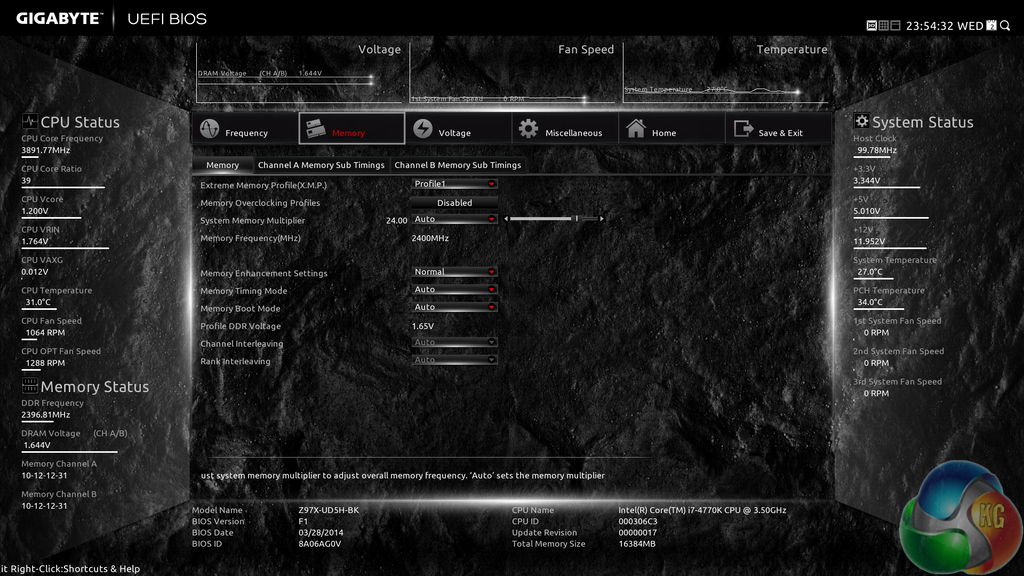Click the split-window layout icon in top bar

click(x=895, y=25)
